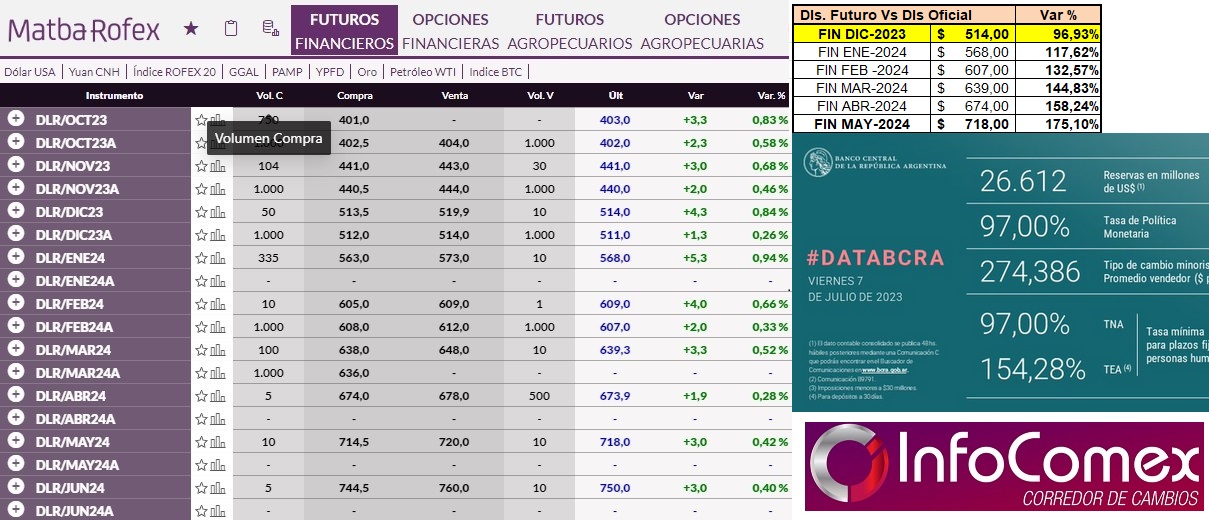Expand the DLR/OCT23 row
Screen dimensions: 1209x520
click(16, 119)
